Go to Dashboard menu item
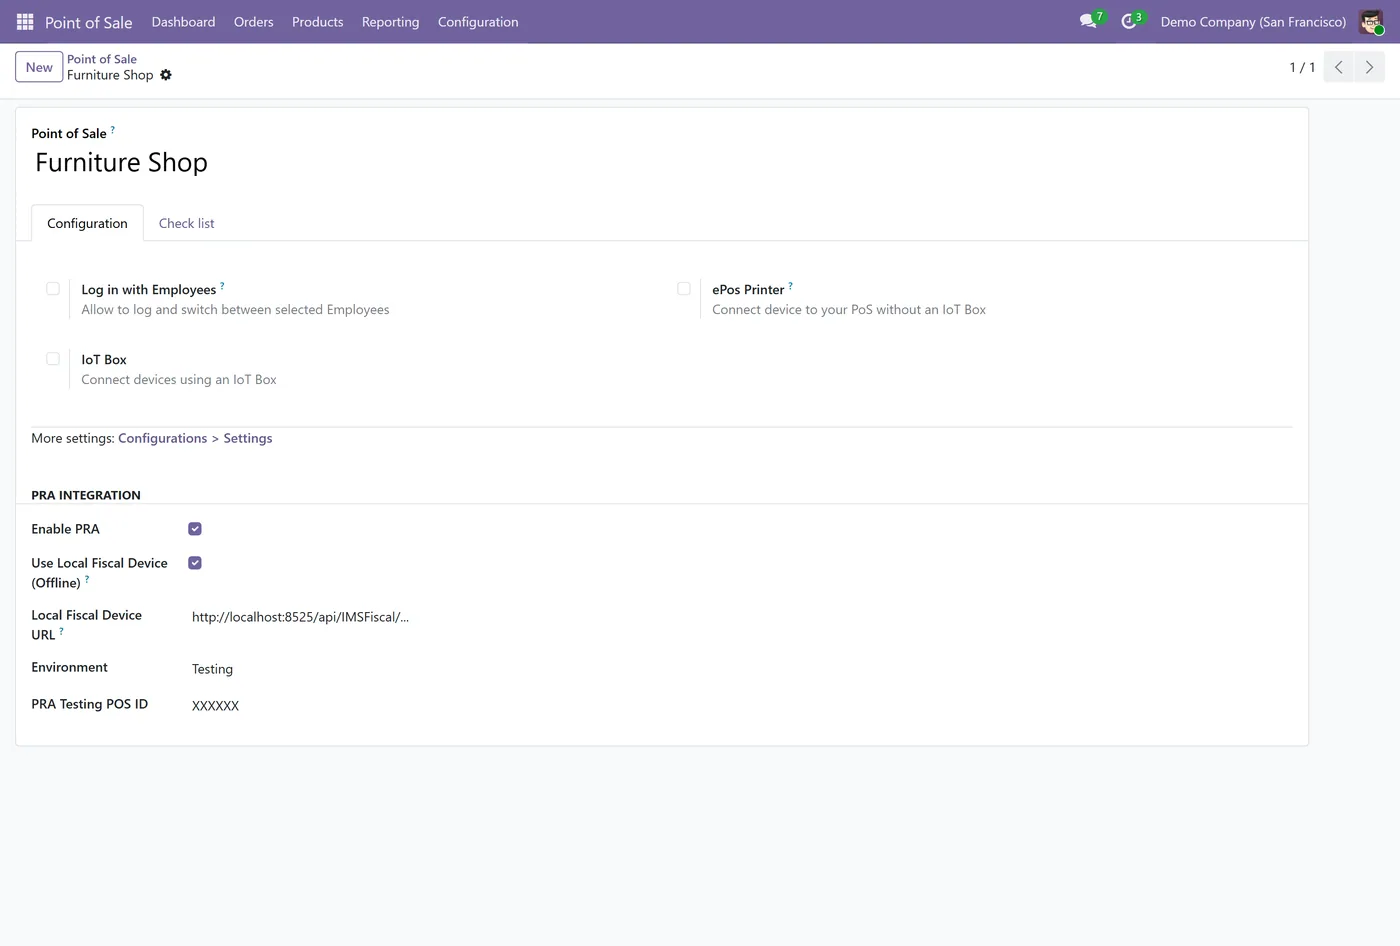This screenshot has width=1400, height=946. 183,22
